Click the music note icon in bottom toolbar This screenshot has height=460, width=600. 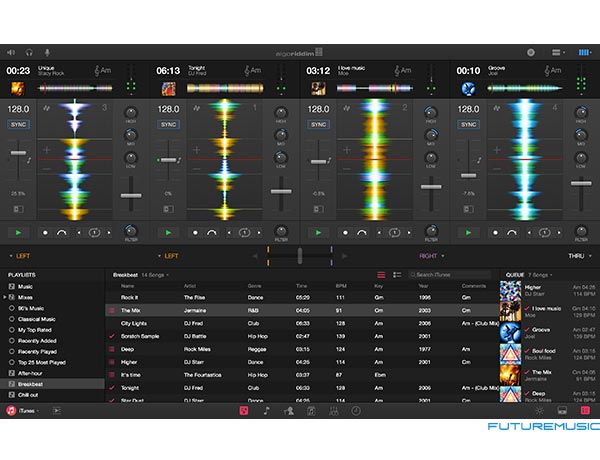pos(266,411)
